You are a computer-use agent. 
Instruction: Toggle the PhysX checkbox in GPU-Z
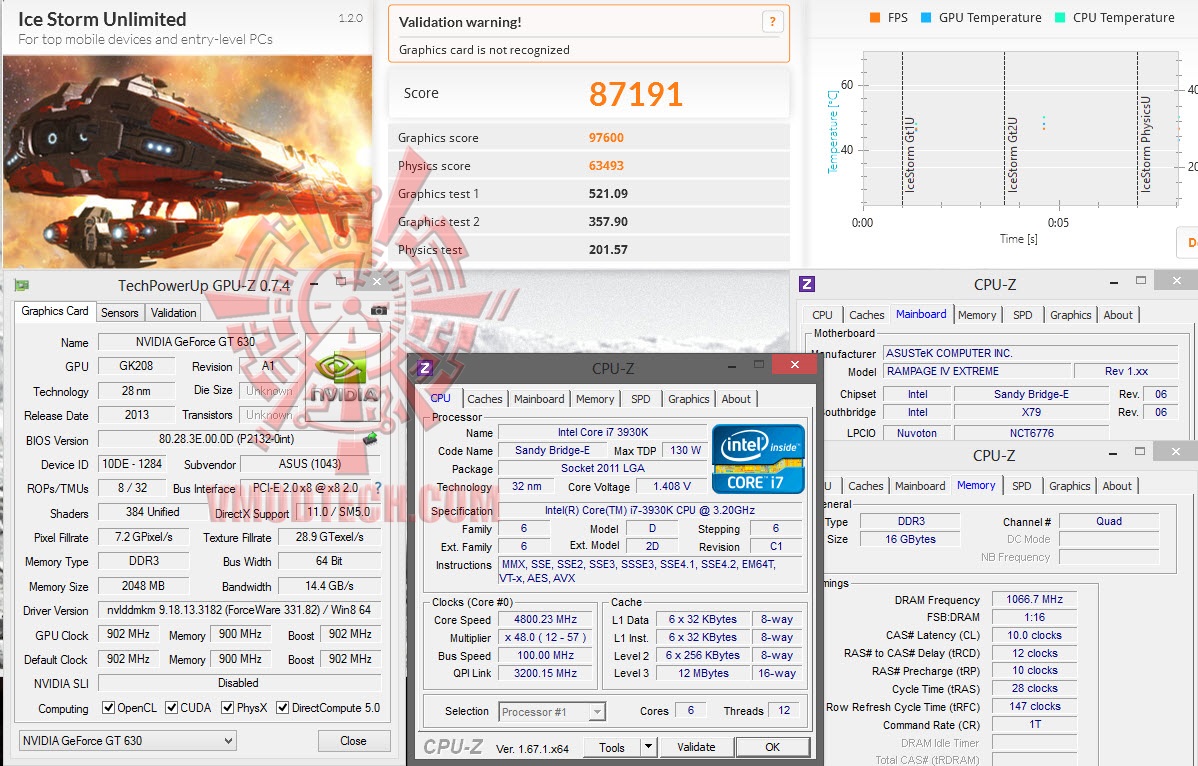pos(228,708)
